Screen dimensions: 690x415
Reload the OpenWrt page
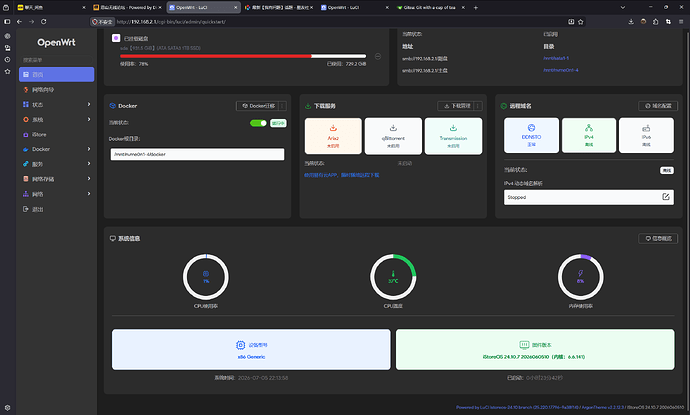pyautogui.click(x=44, y=22)
